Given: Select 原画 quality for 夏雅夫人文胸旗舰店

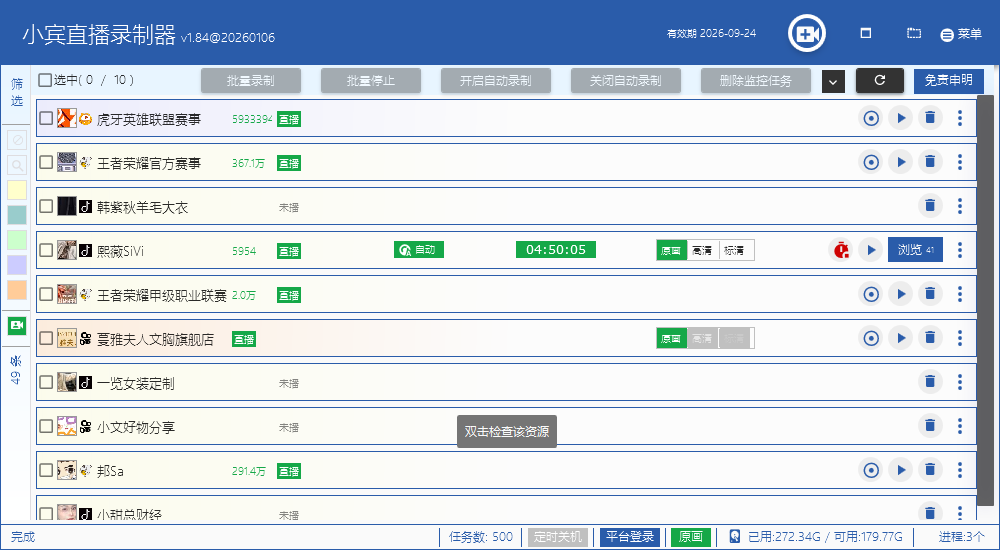Looking at the screenshot, I should [x=671, y=339].
